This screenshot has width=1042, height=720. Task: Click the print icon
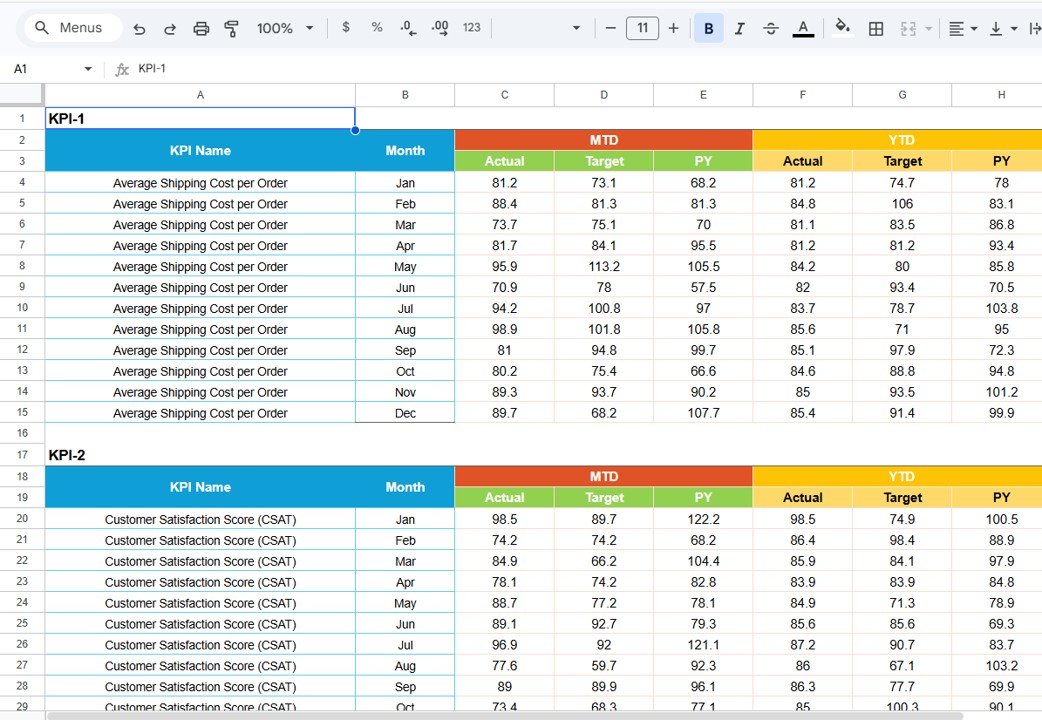201,28
